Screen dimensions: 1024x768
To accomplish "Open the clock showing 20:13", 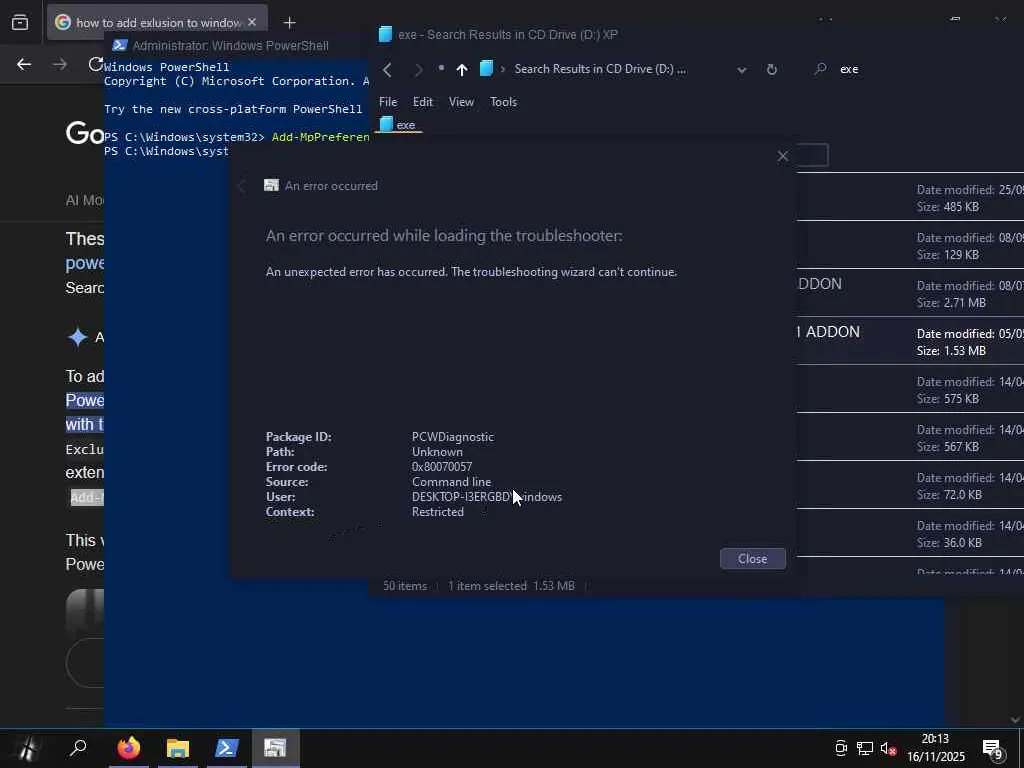I will point(935,748).
